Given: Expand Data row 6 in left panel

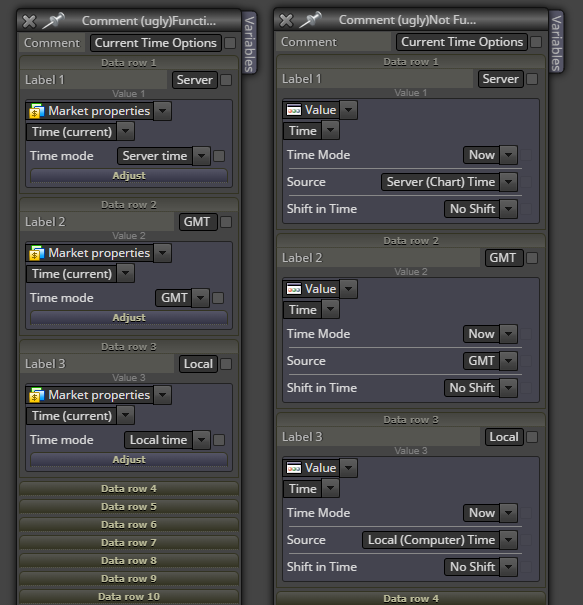Looking at the screenshot, I should point(129,525).
